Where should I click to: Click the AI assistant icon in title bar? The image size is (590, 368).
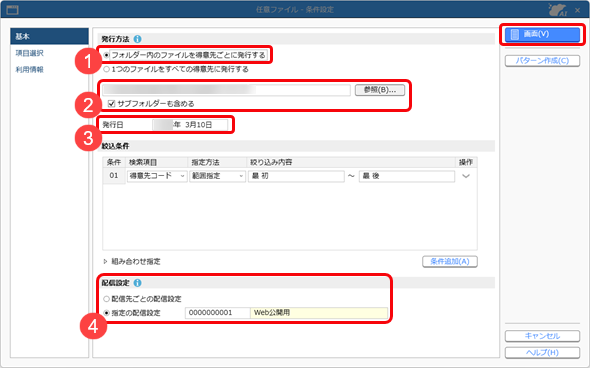click(x=558, y=9)
